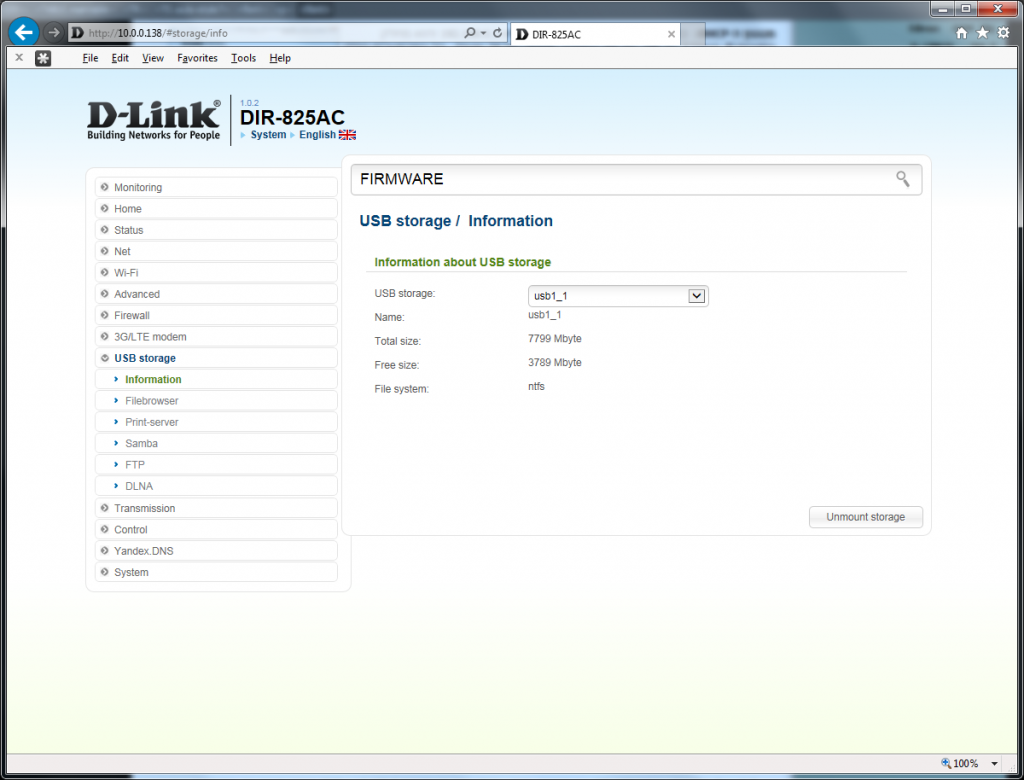Click the magnifier icon in FIRMWARE search box
The height and width of the screenshot is (780, 1024).
(902, 179)
